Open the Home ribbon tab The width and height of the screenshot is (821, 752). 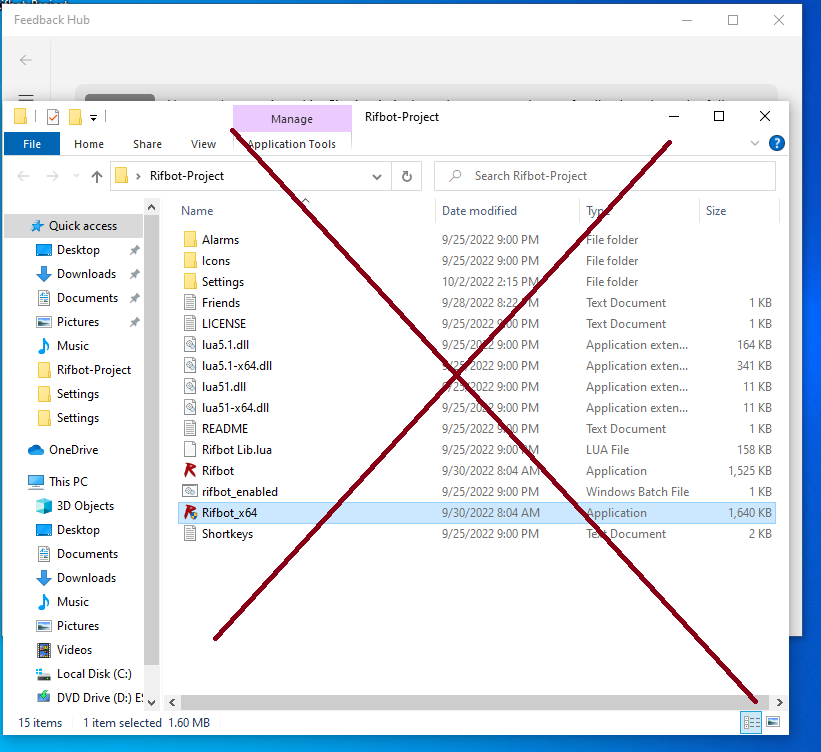89,144
